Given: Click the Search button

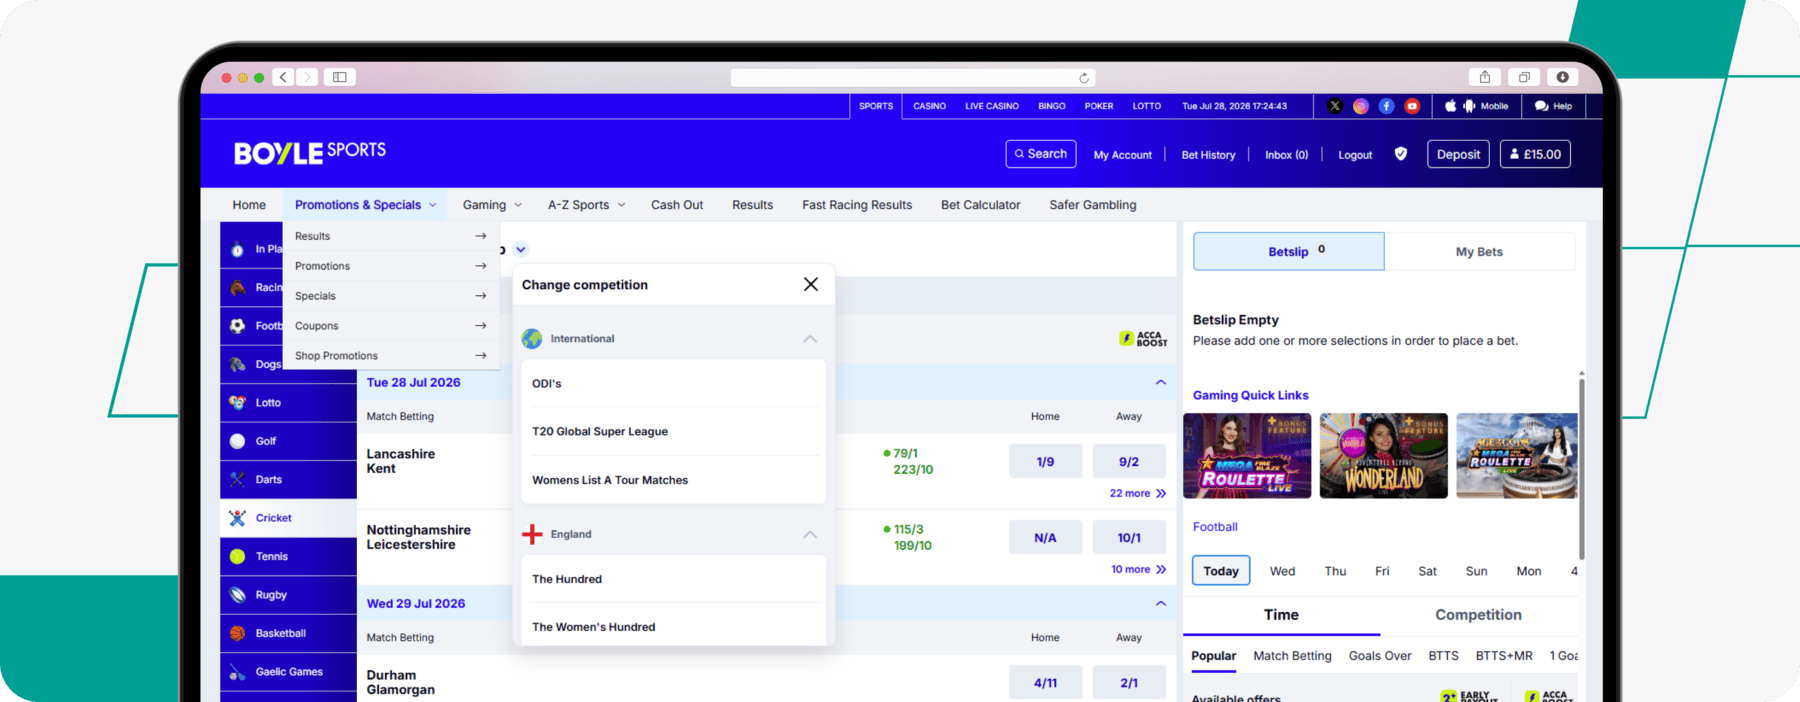Looking at the screenshot, I should [1041, 154].
